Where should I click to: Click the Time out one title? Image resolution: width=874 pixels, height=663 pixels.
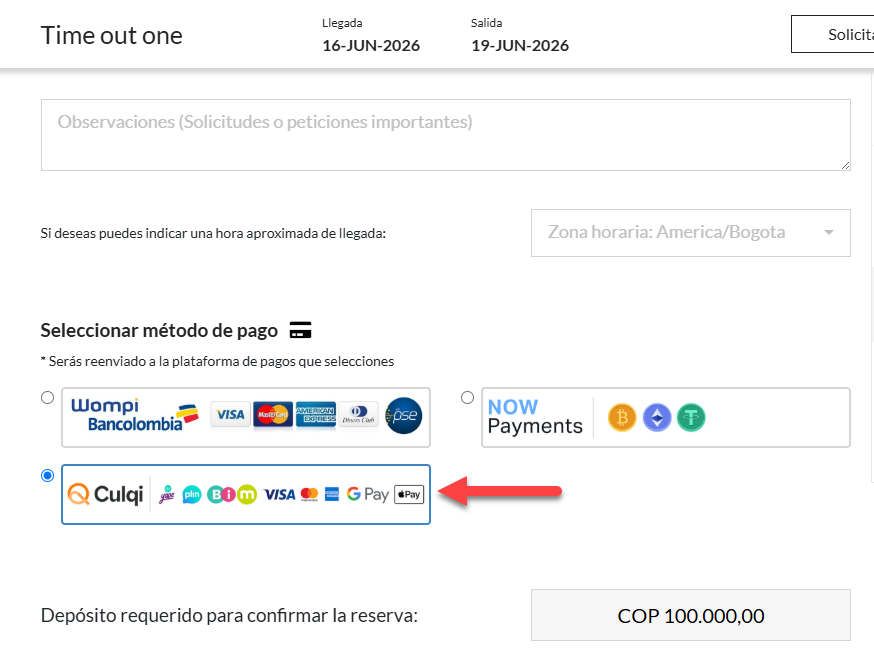[111, 36]
